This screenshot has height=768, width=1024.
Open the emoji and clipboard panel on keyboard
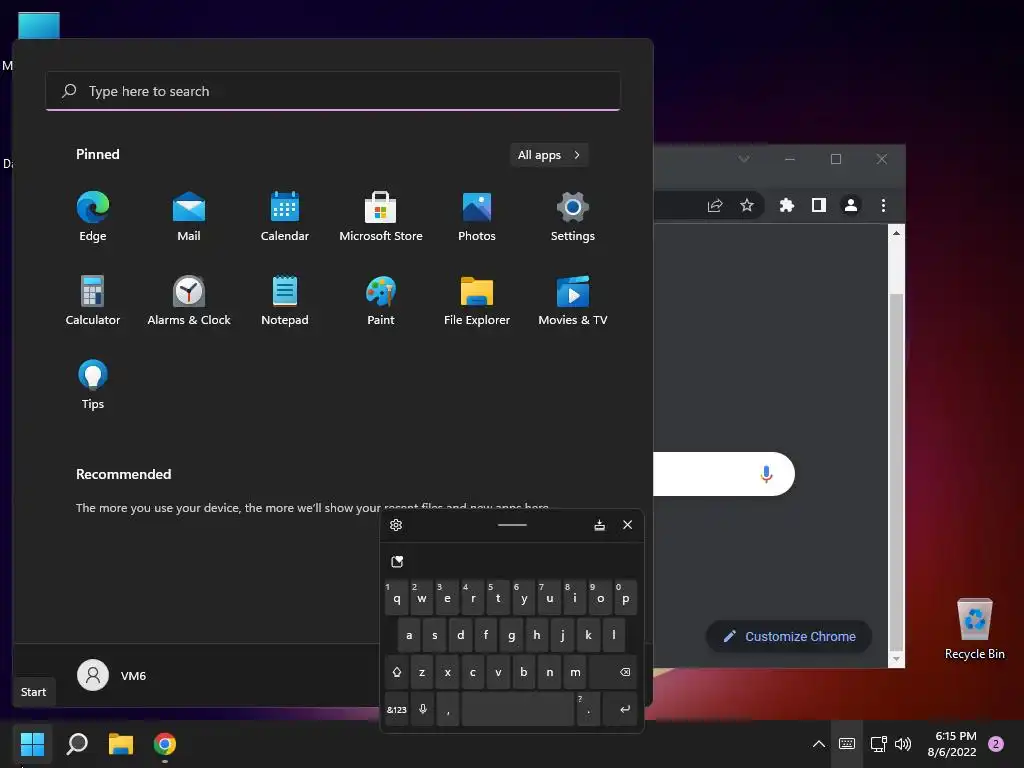(397, 562)
